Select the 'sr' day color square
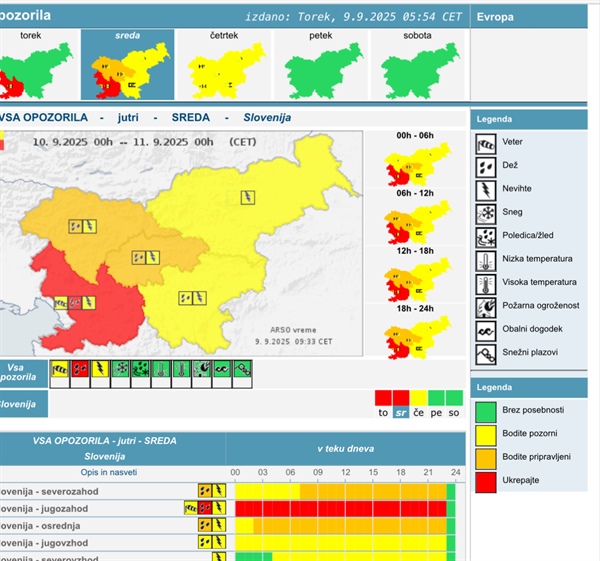Screen dimensions: 600x561 (401, 398)
